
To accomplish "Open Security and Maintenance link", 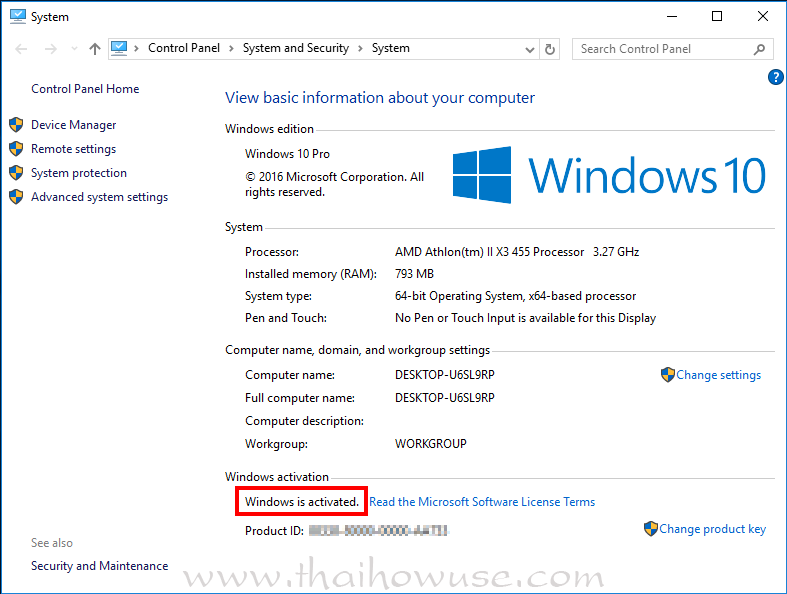I will pyautogui.click(x=99, y=566).
